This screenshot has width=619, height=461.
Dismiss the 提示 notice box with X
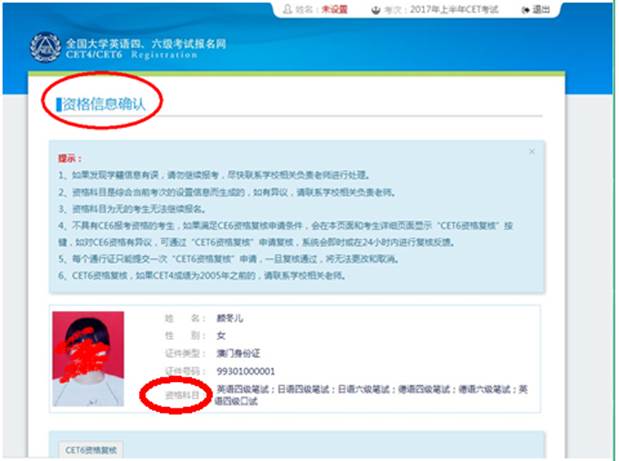pos(532,152)
